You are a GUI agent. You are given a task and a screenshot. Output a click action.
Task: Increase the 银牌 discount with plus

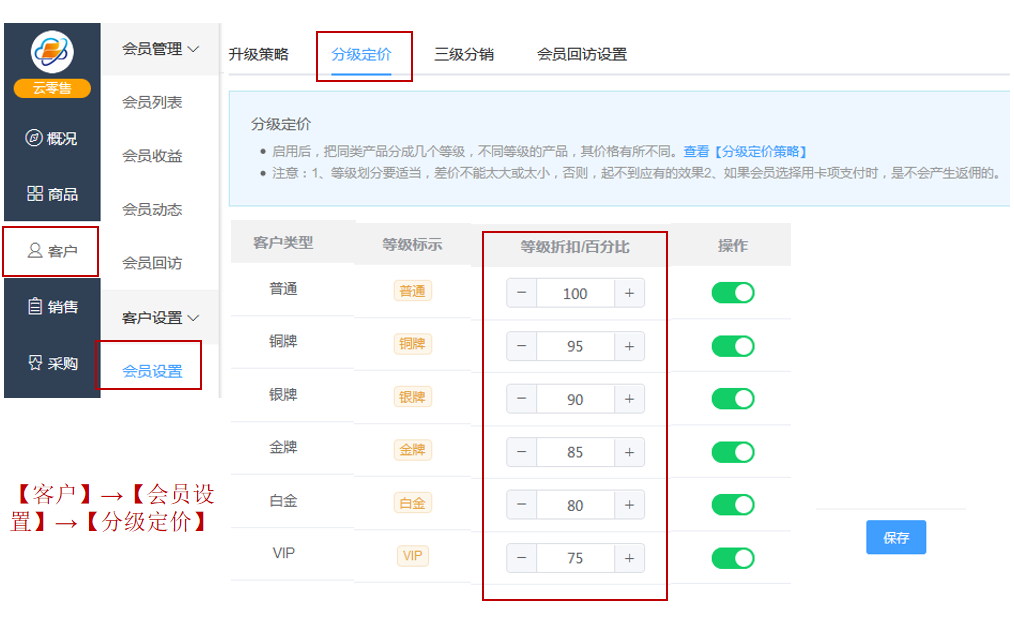click(x=629, y=399)
